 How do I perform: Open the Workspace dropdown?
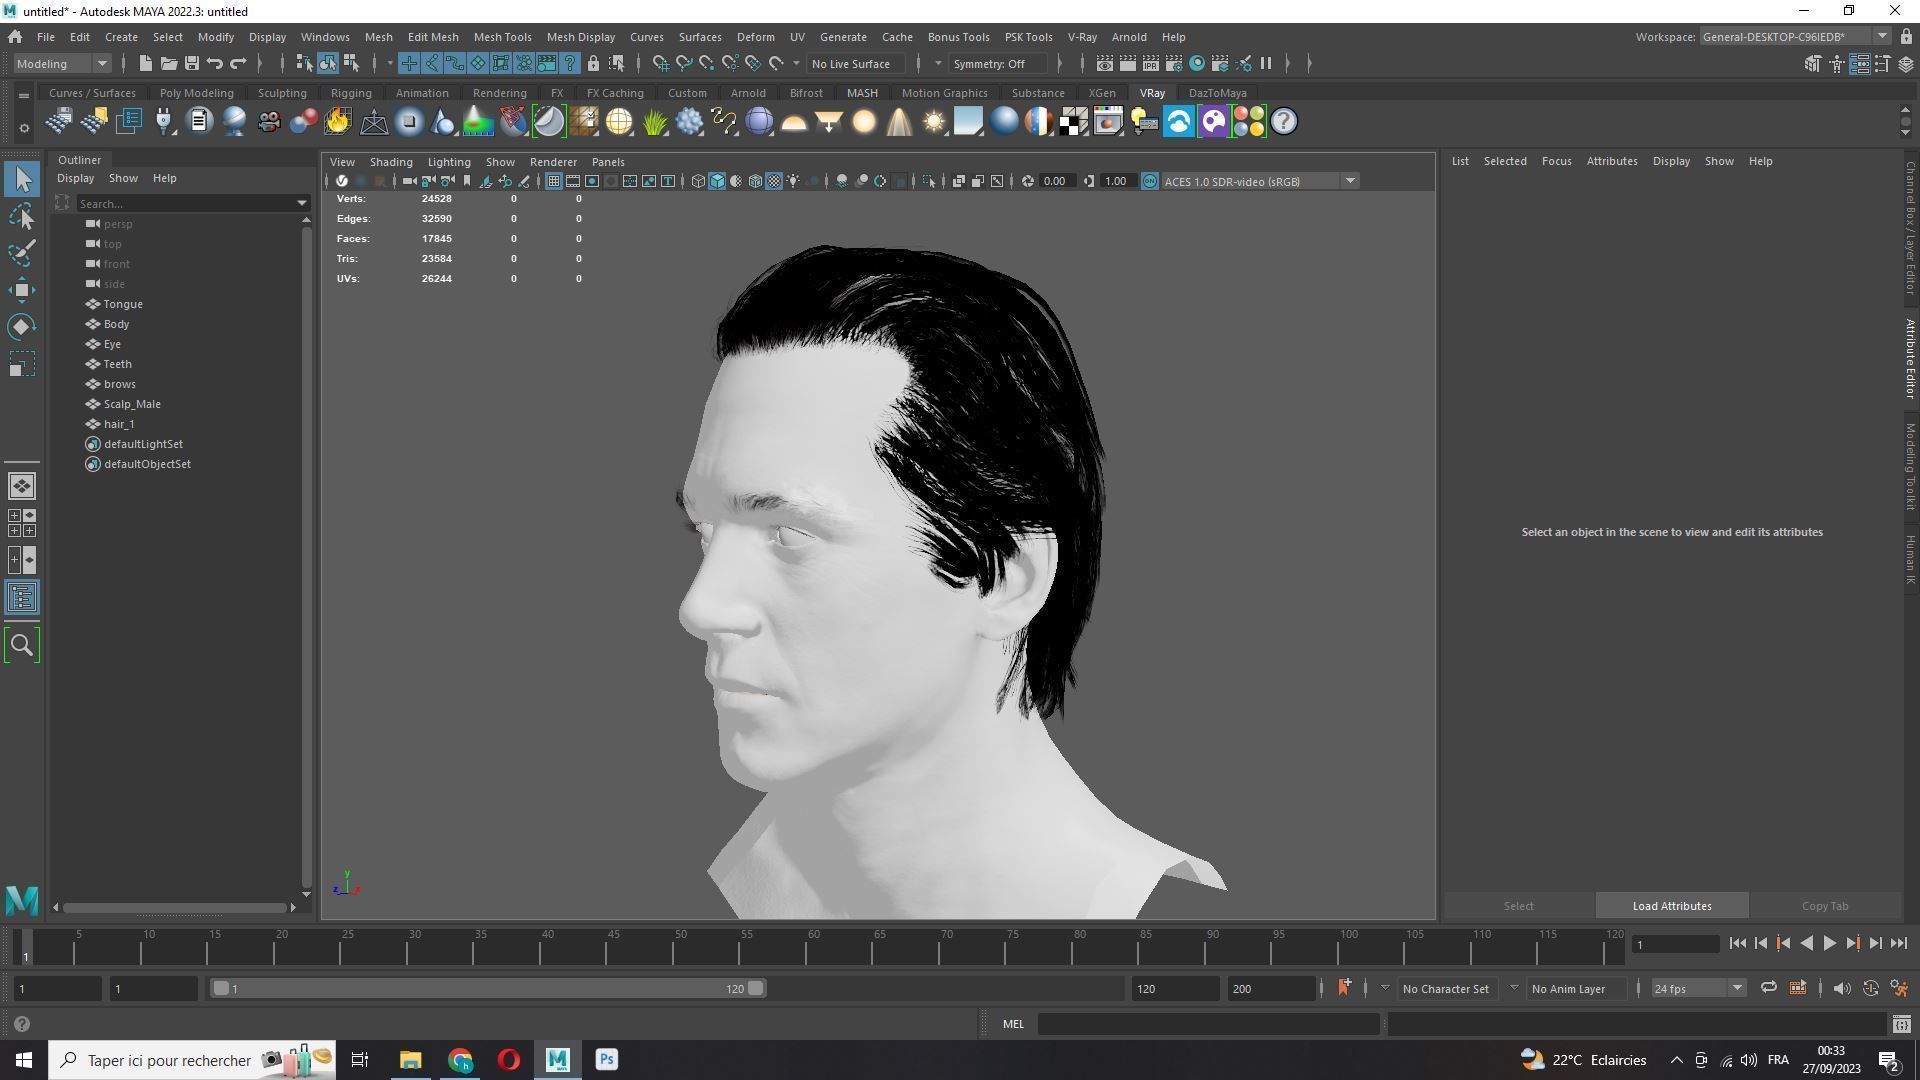coord(1795,37)
